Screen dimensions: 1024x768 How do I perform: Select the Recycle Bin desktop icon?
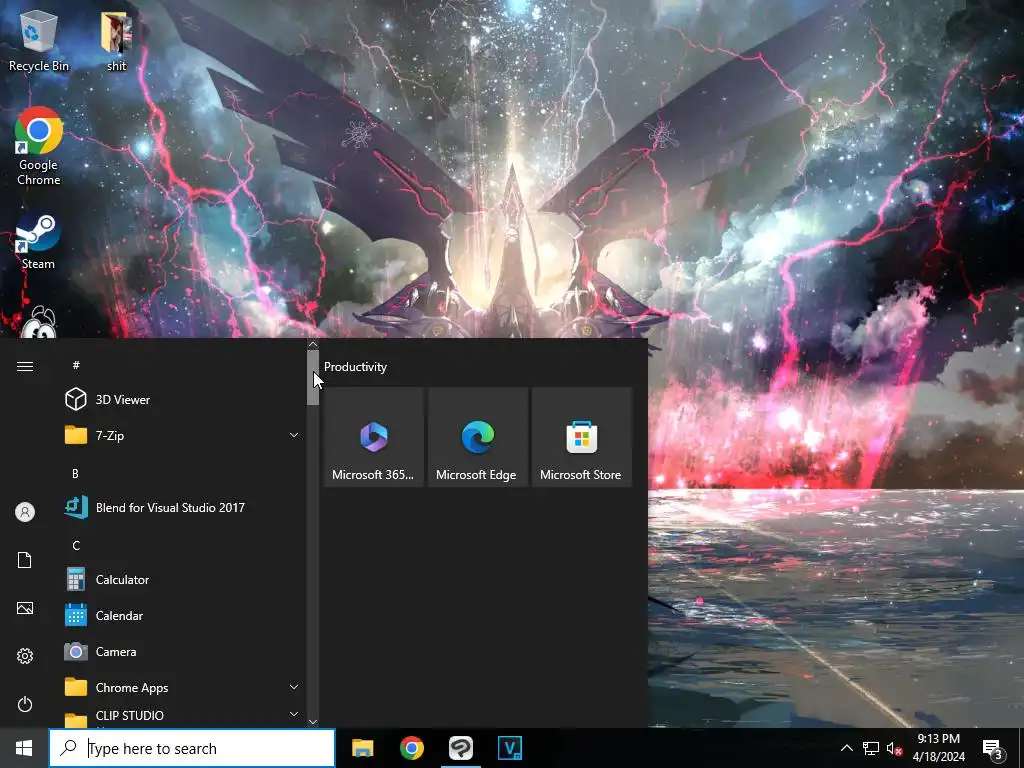coord(39,41)
